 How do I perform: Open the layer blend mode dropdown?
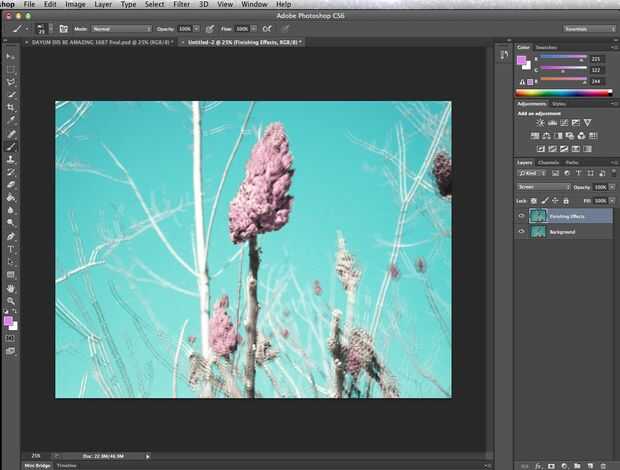tap(543, 187)
